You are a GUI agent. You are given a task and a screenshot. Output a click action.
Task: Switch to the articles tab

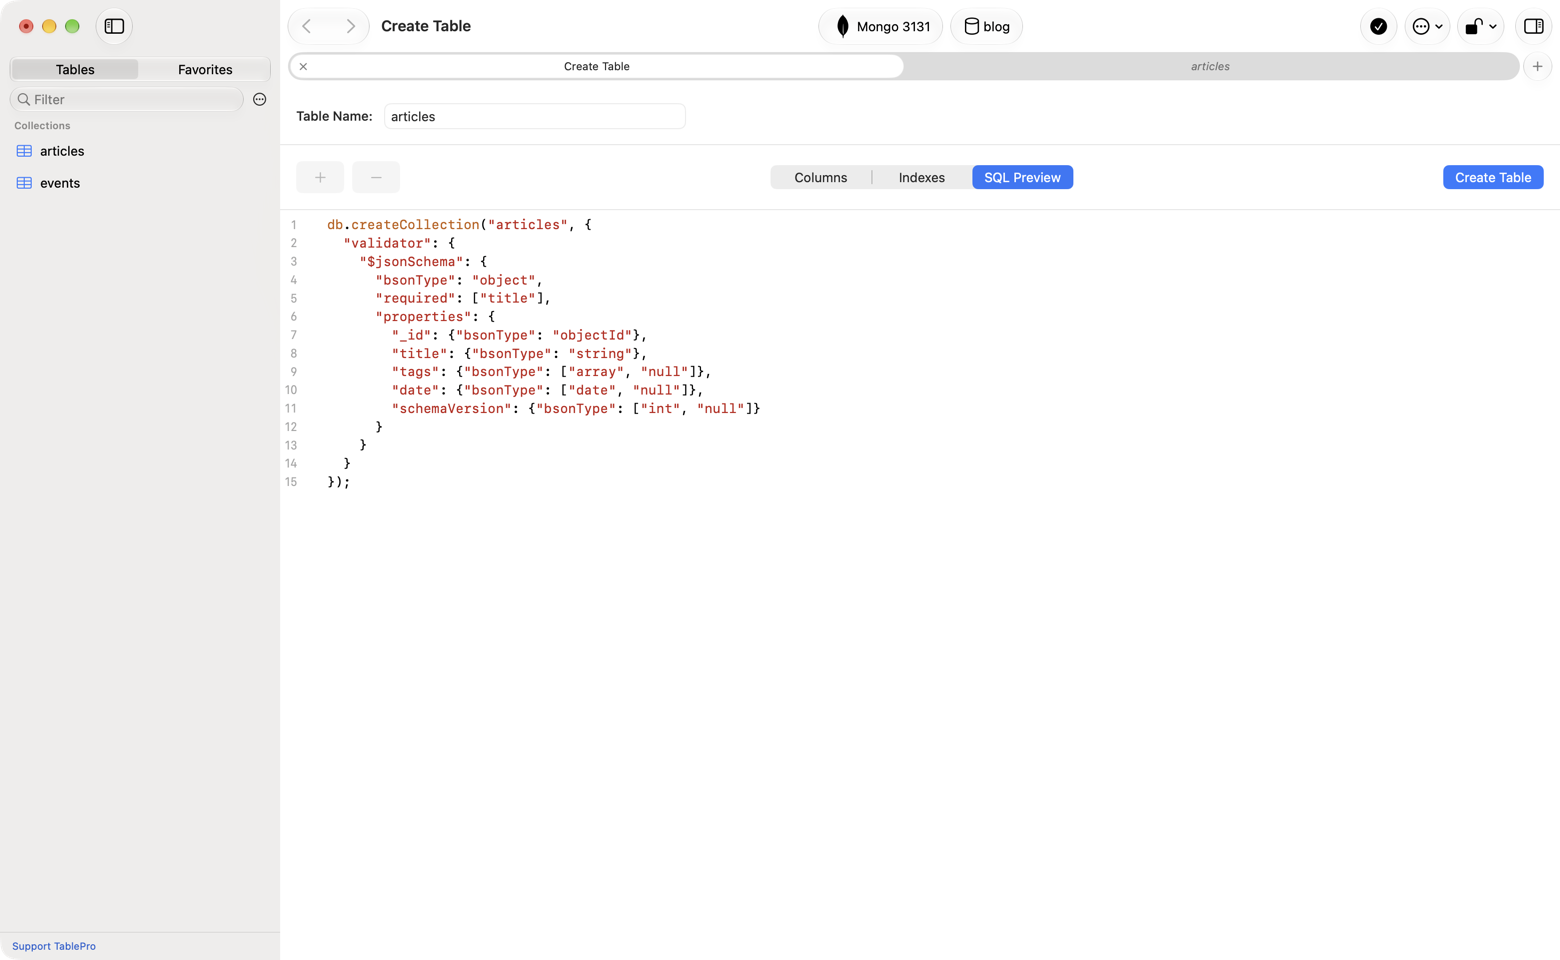pyautogui.click(x=1210, y=66)
